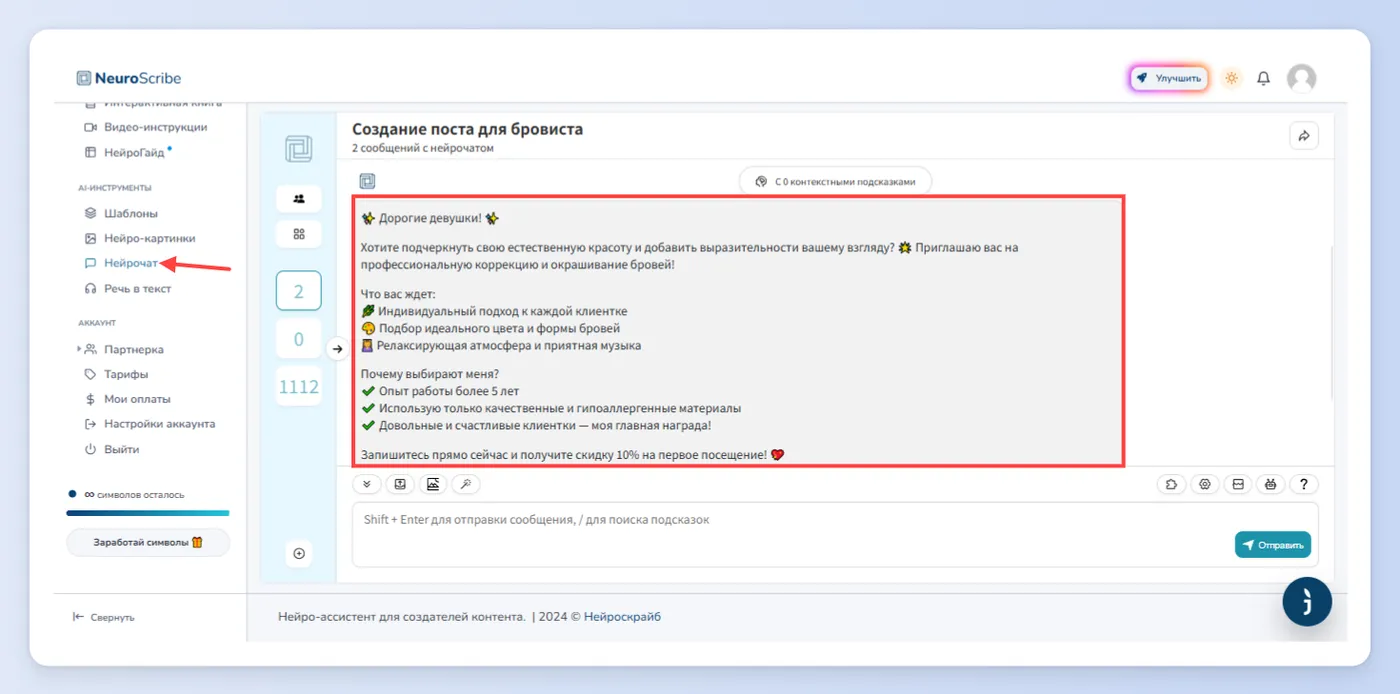
Task: Click the remaining symbols progress bar
Action: pos(148,513)
